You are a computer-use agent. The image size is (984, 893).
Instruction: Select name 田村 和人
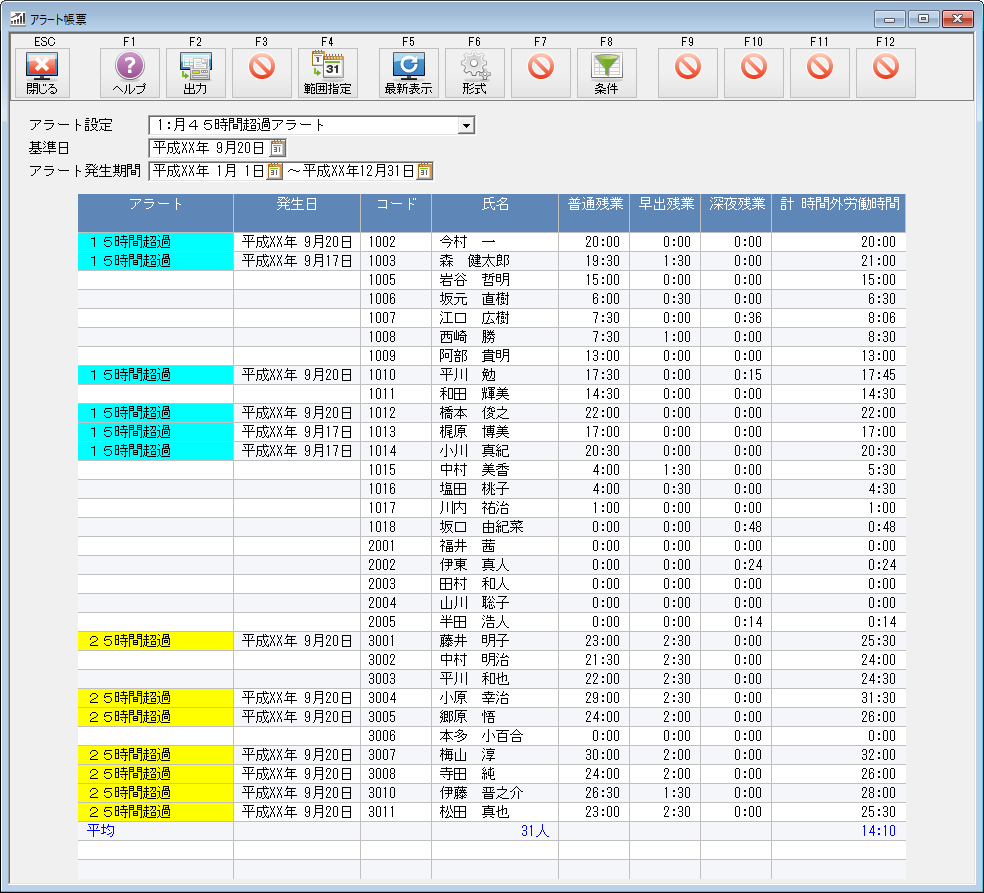(x=495, y=584)
